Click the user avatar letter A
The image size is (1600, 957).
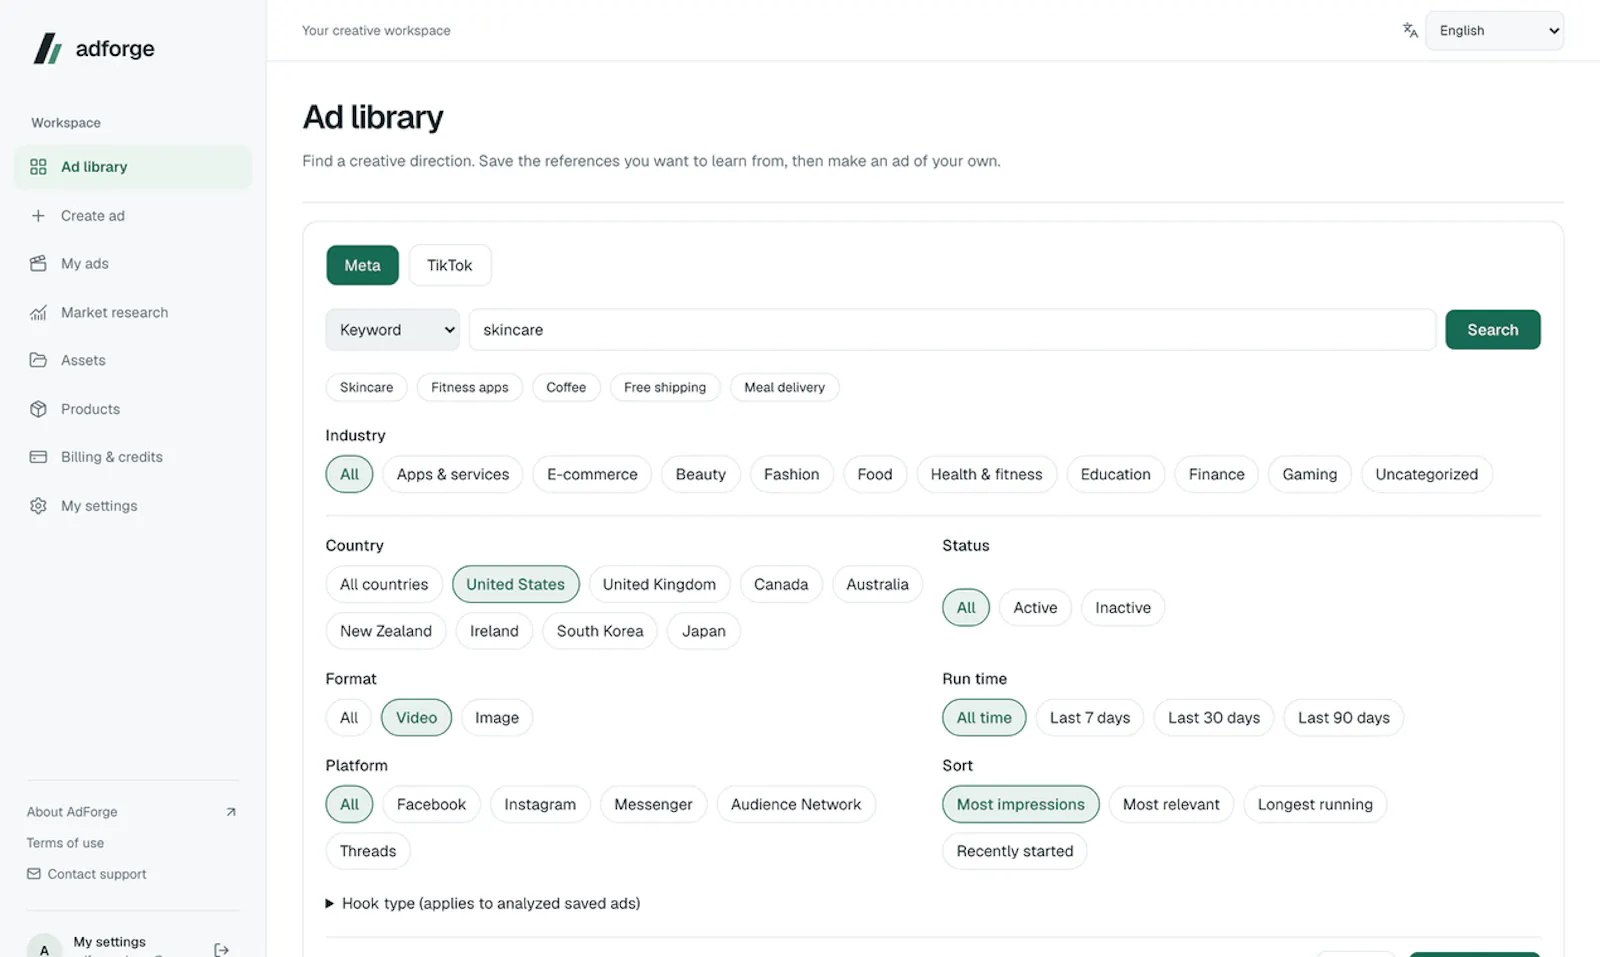click(x=44, y=948)
